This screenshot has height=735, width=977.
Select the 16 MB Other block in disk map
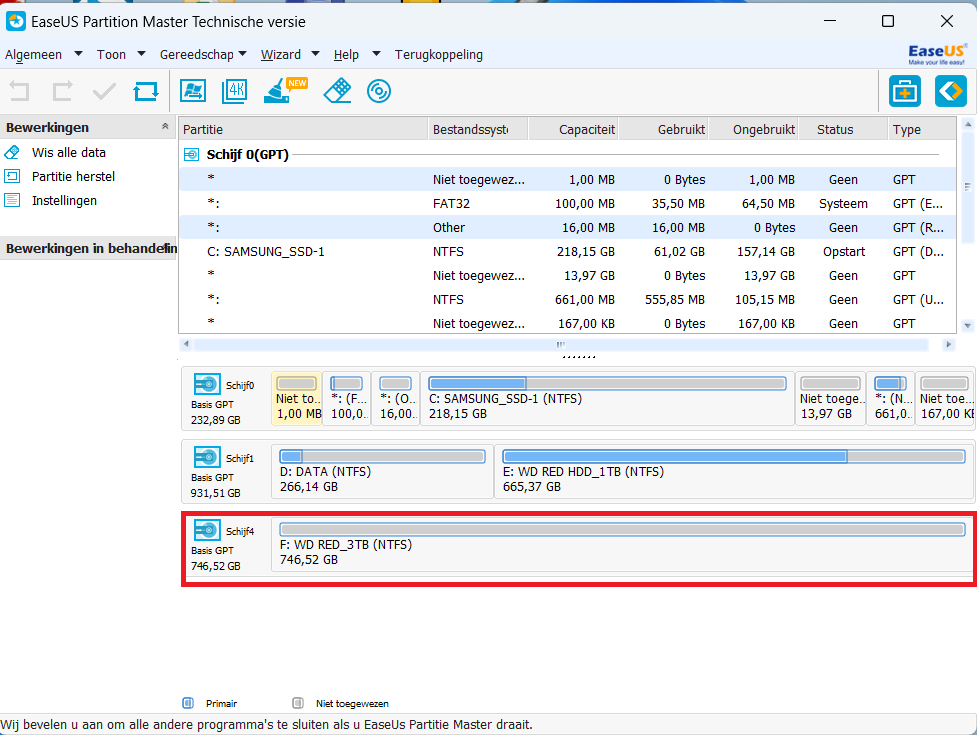click(396, 399)
